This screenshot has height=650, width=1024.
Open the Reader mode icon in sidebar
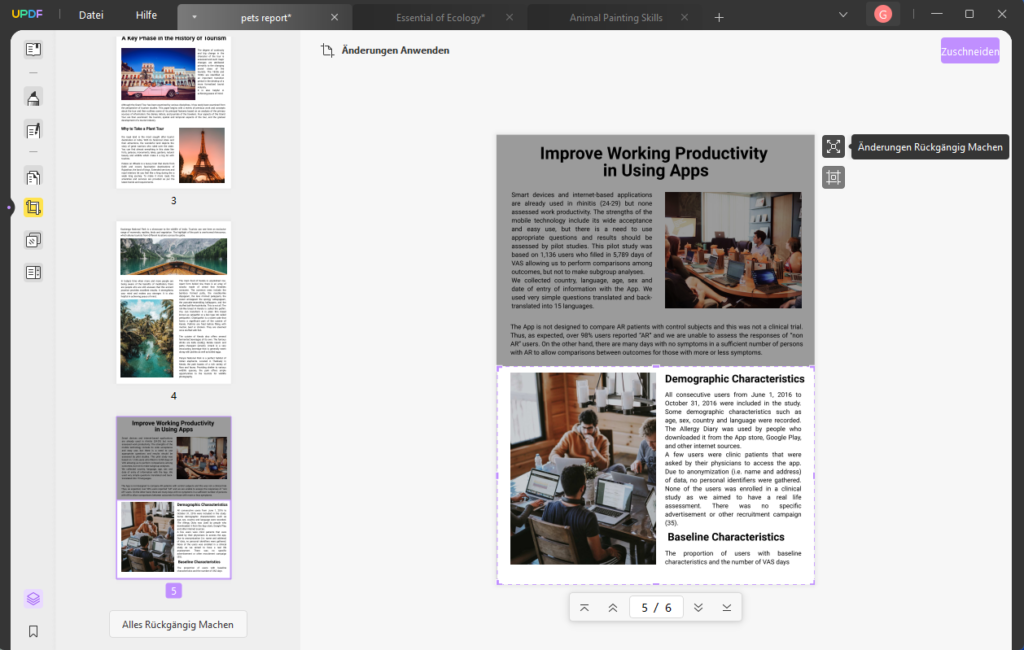point(33,49)
